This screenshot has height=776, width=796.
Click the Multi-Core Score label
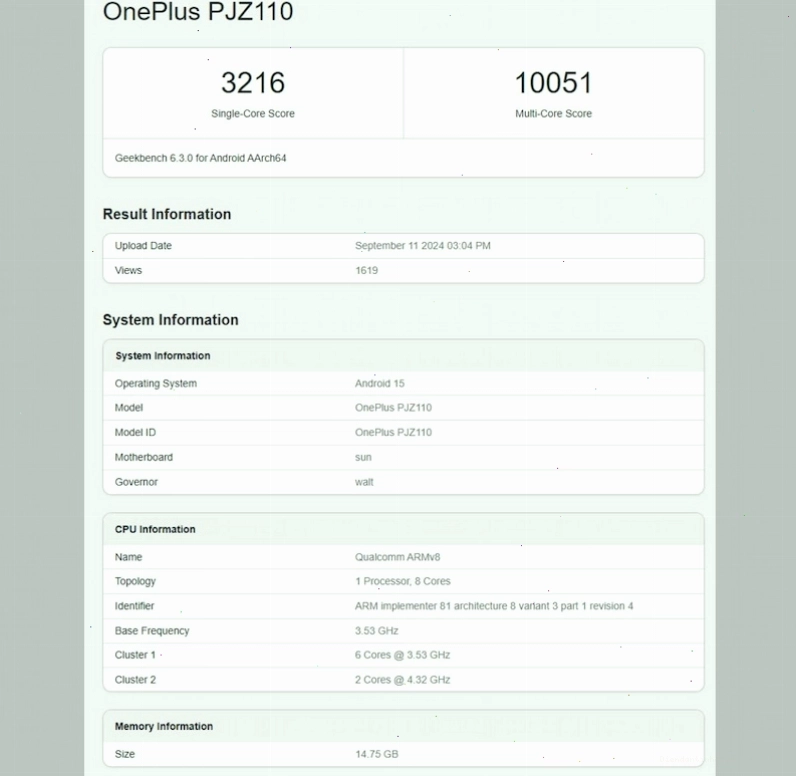click(x=553, y=114)
